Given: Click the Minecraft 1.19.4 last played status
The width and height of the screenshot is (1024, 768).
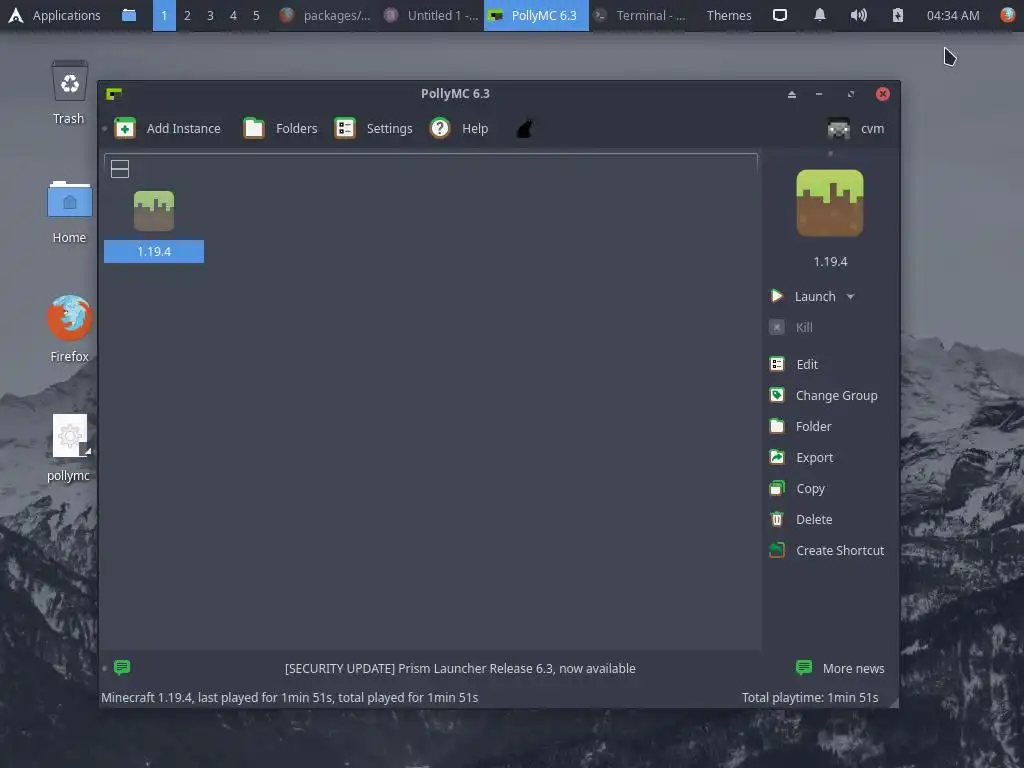Looking at the screenshot, I should click(x=289, y=697).
